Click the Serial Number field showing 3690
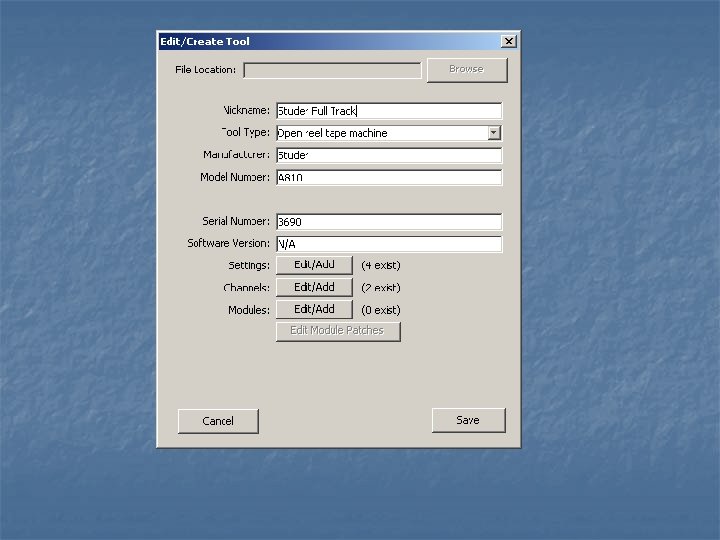This screenshot has width=720, height=540. click(389, 222)
